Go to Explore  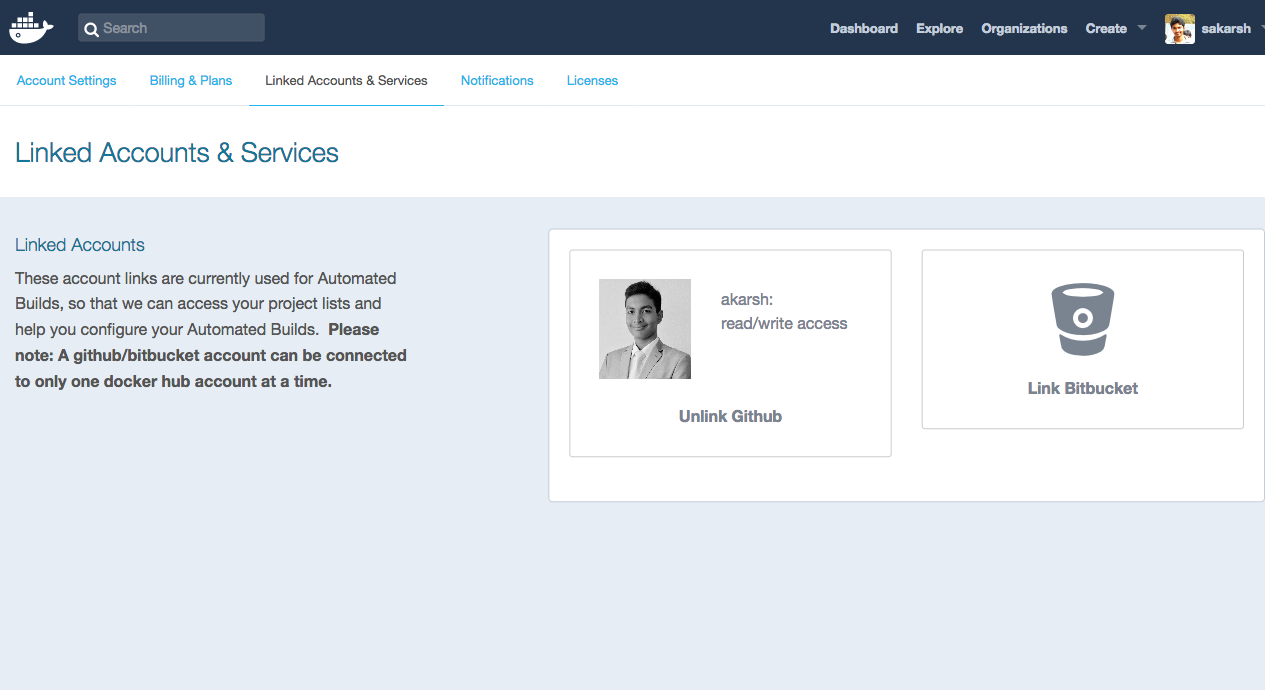tap(940, 29)
